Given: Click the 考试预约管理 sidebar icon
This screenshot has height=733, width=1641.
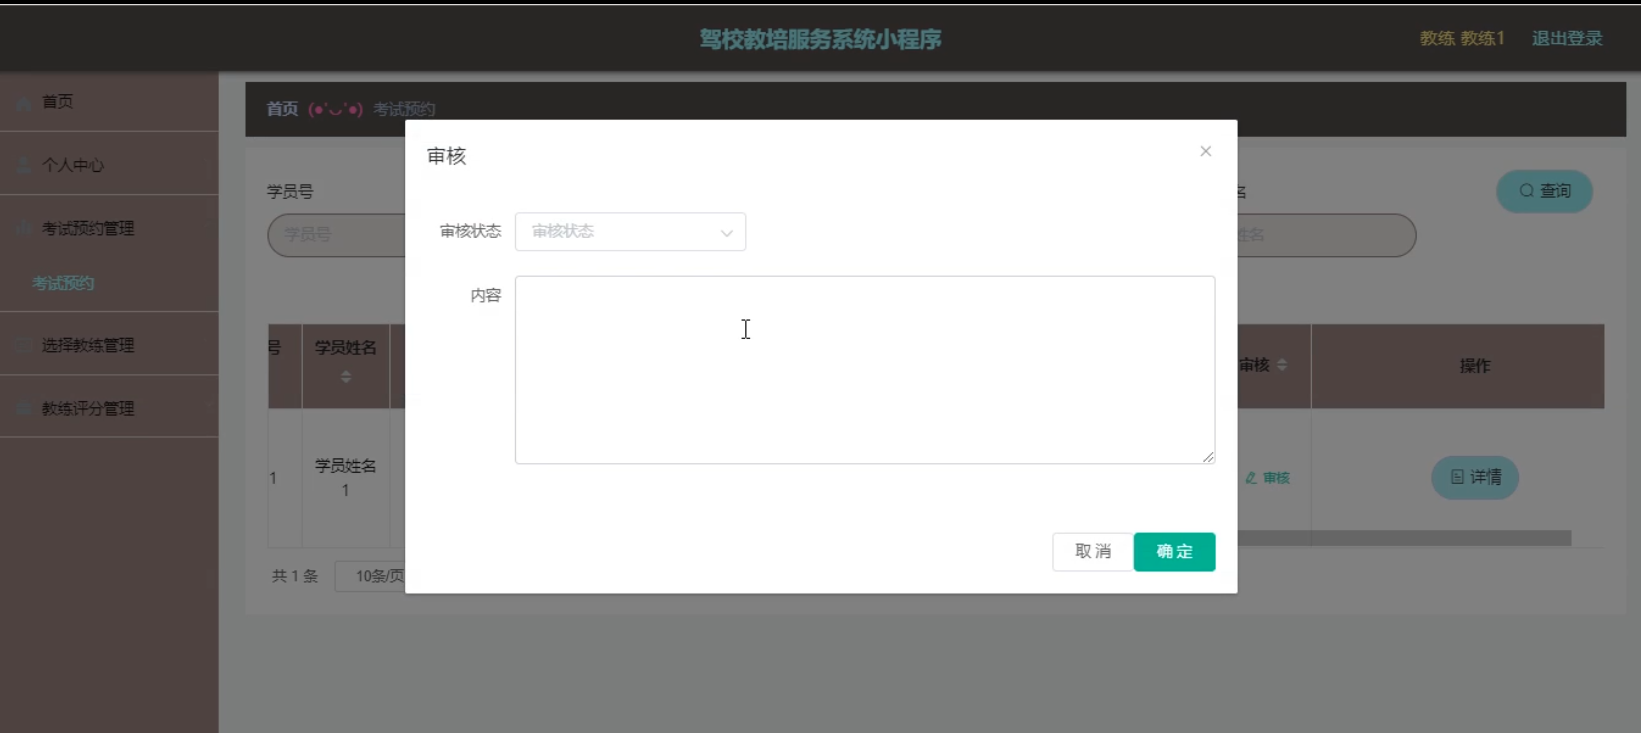Looking at the screenshot, I should click(x=23, y=228).
